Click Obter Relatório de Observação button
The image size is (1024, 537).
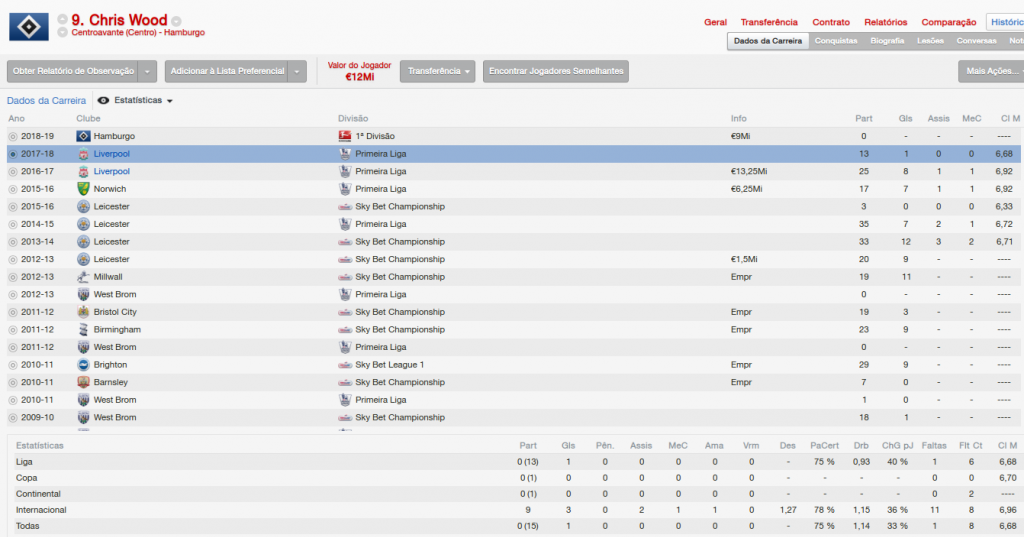point(73,71)
